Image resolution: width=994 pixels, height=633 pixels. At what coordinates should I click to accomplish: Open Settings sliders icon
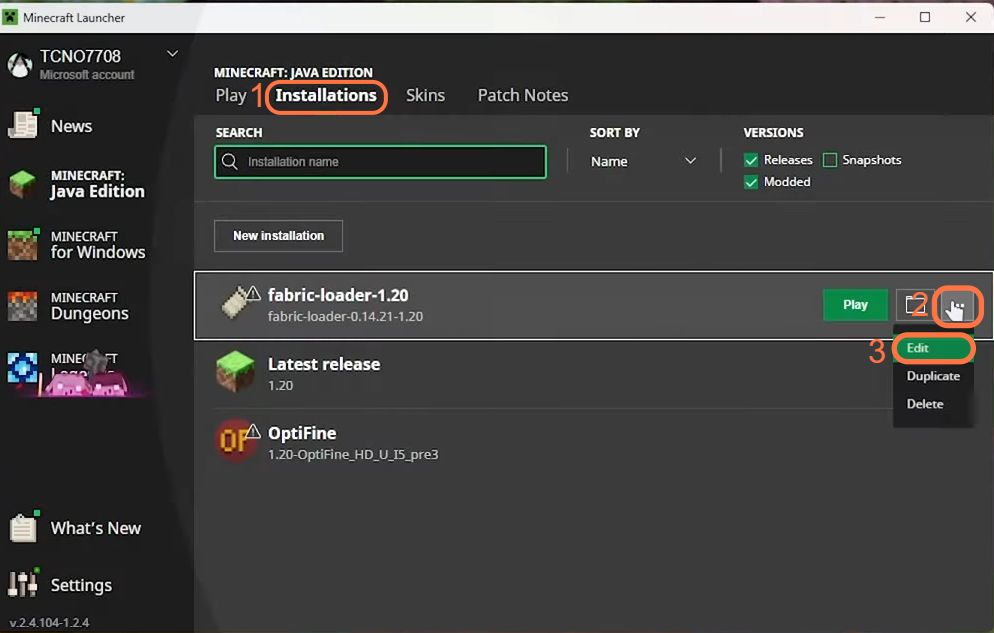(x=23, y=584)
